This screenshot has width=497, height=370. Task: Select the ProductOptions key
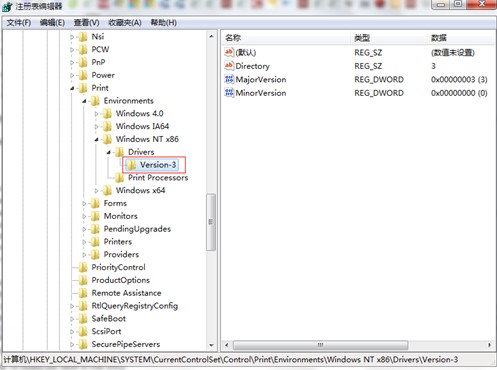pyautogui.click(x=121, y=280)
